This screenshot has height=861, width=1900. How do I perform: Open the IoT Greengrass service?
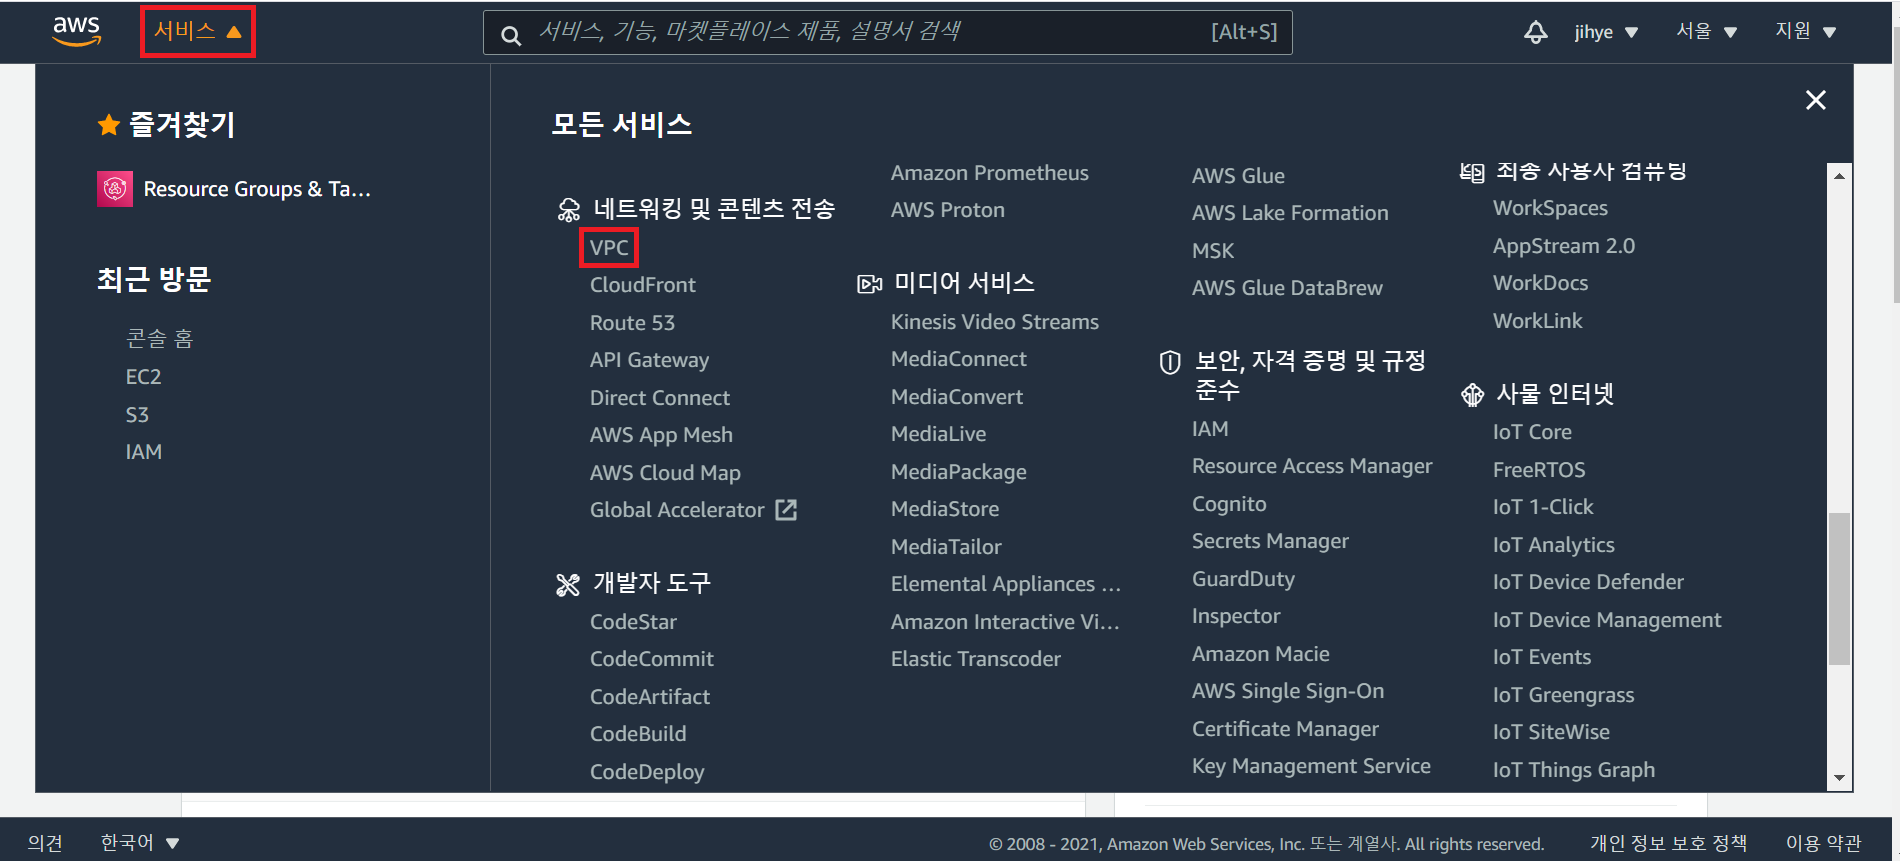click(x=1563, y=695)
